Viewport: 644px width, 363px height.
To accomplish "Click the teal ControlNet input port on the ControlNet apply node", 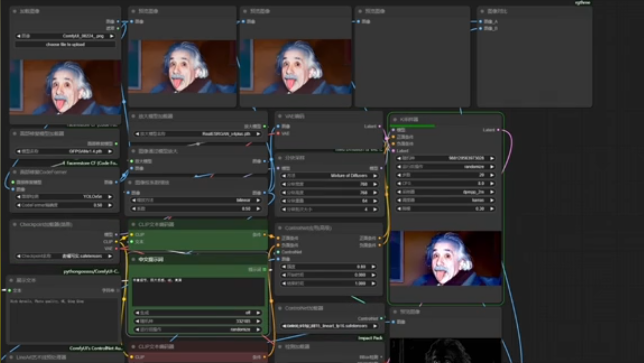I will tap(278, 252).
